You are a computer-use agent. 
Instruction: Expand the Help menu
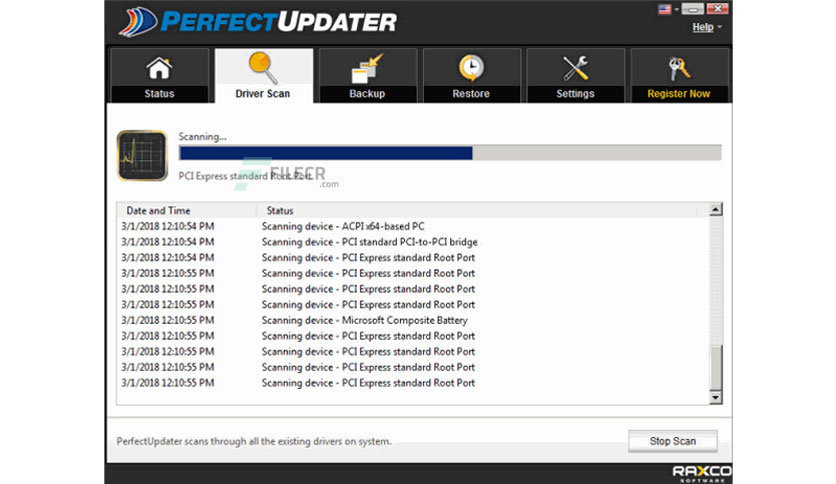(706, 27)
